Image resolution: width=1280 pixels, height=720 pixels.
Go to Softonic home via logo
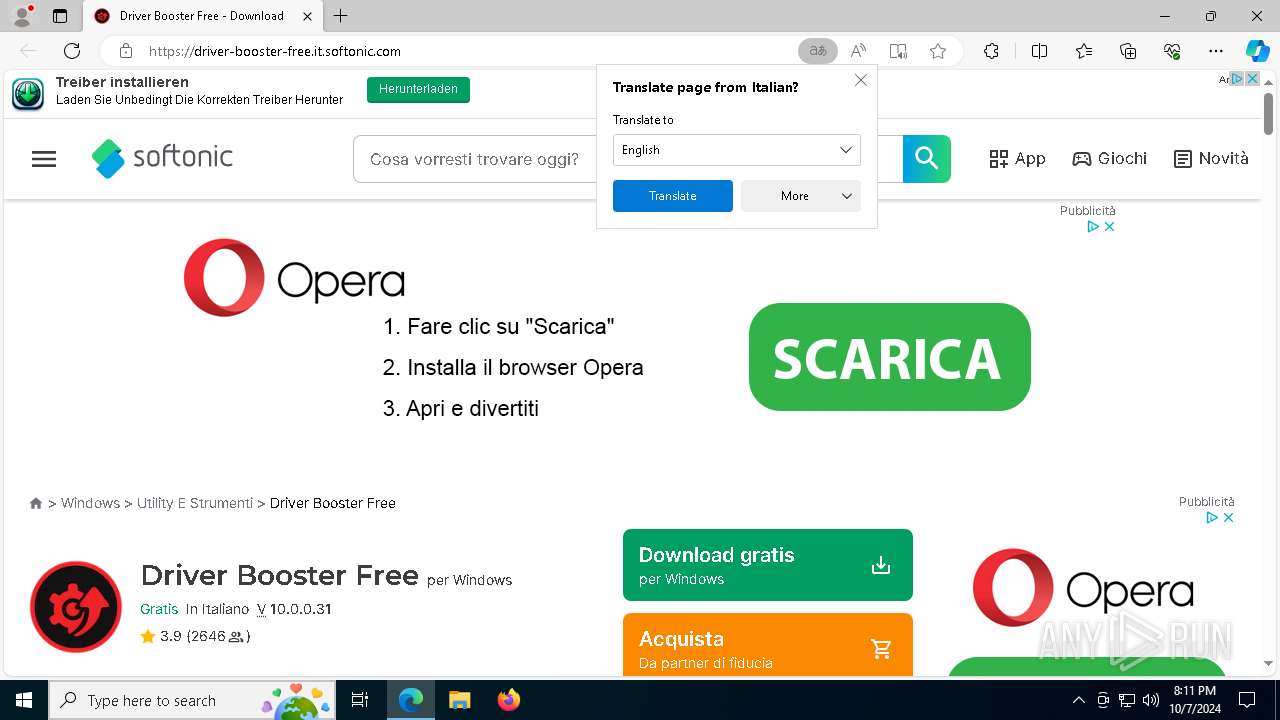(162, 158)
